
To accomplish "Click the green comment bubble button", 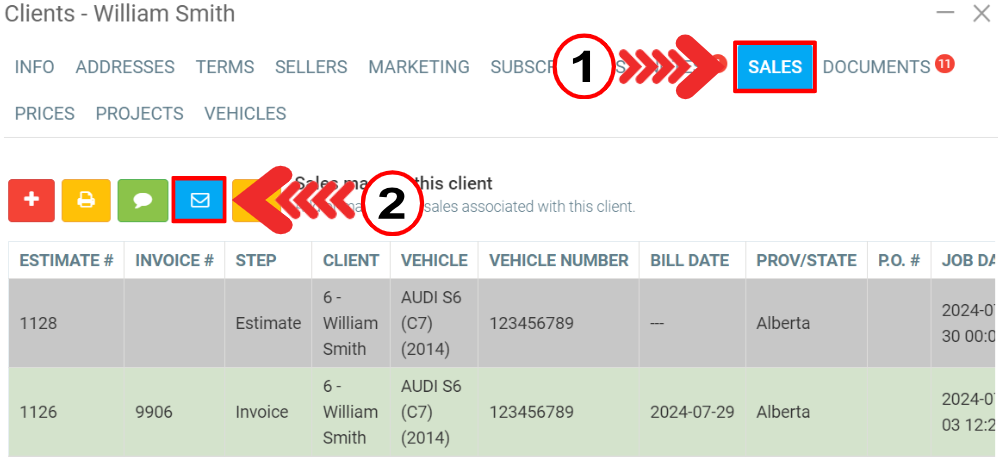I will pos(143,200).
